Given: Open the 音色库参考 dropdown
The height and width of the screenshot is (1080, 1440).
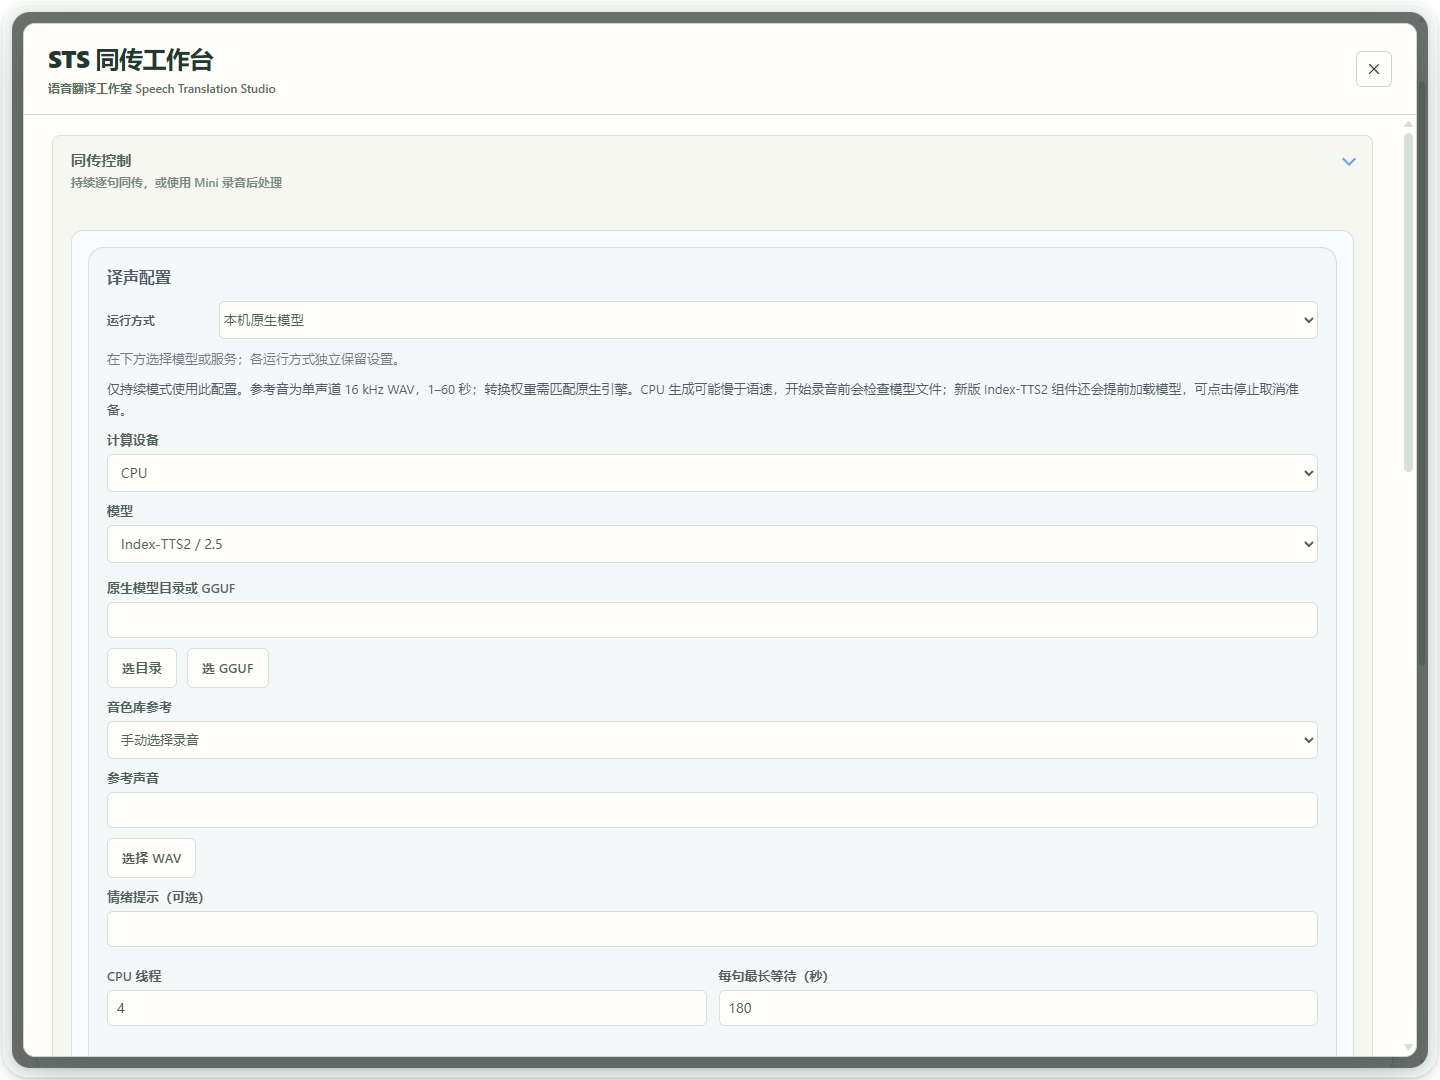Looking at the screenshot, I should [x=712, y=740].
